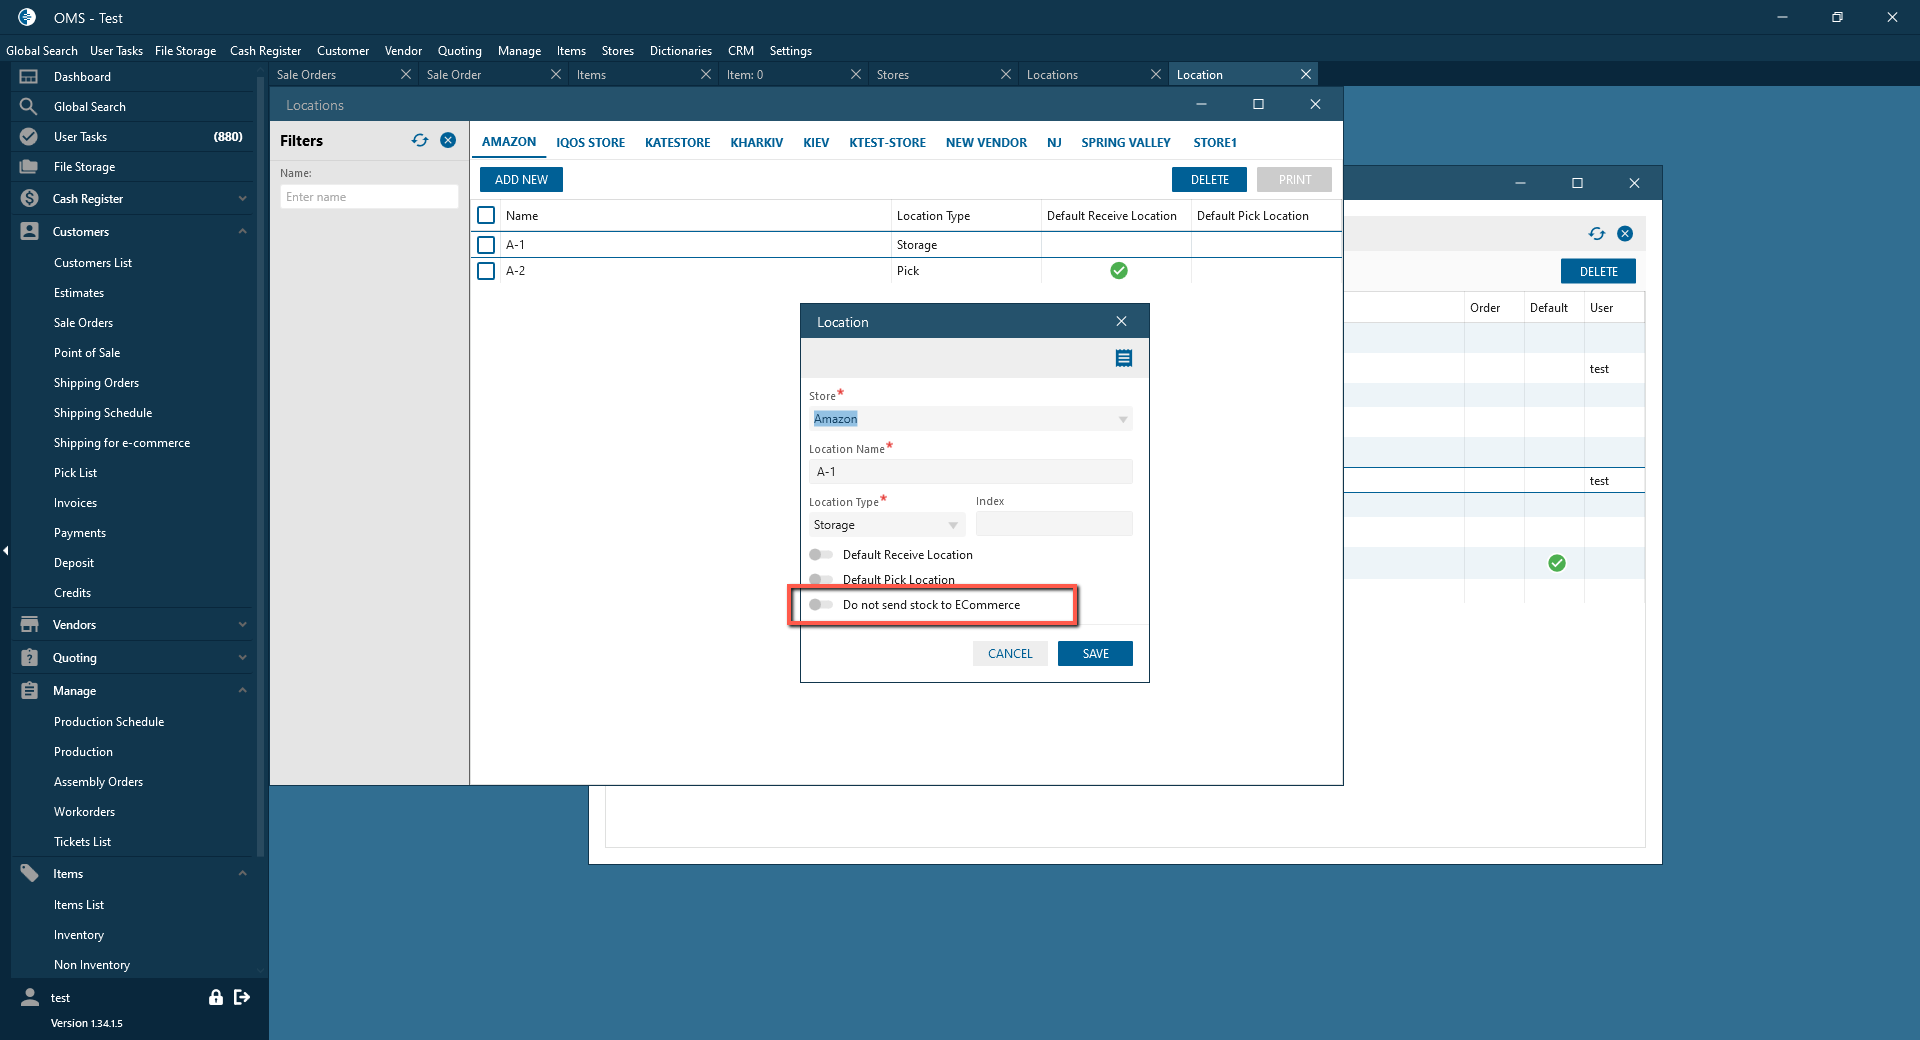Click the PRINT button
Screen dimensions: 1920x1040
pos(1295,180)
